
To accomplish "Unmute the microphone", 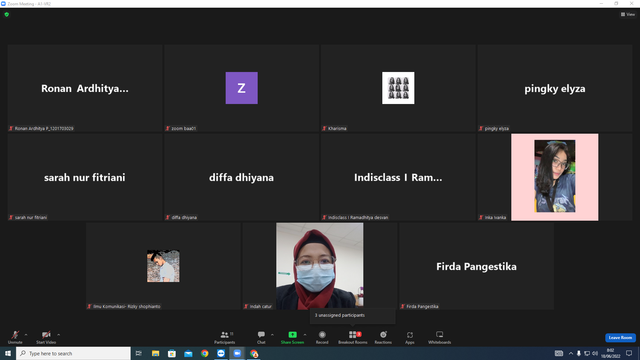I will pos(15,337).
